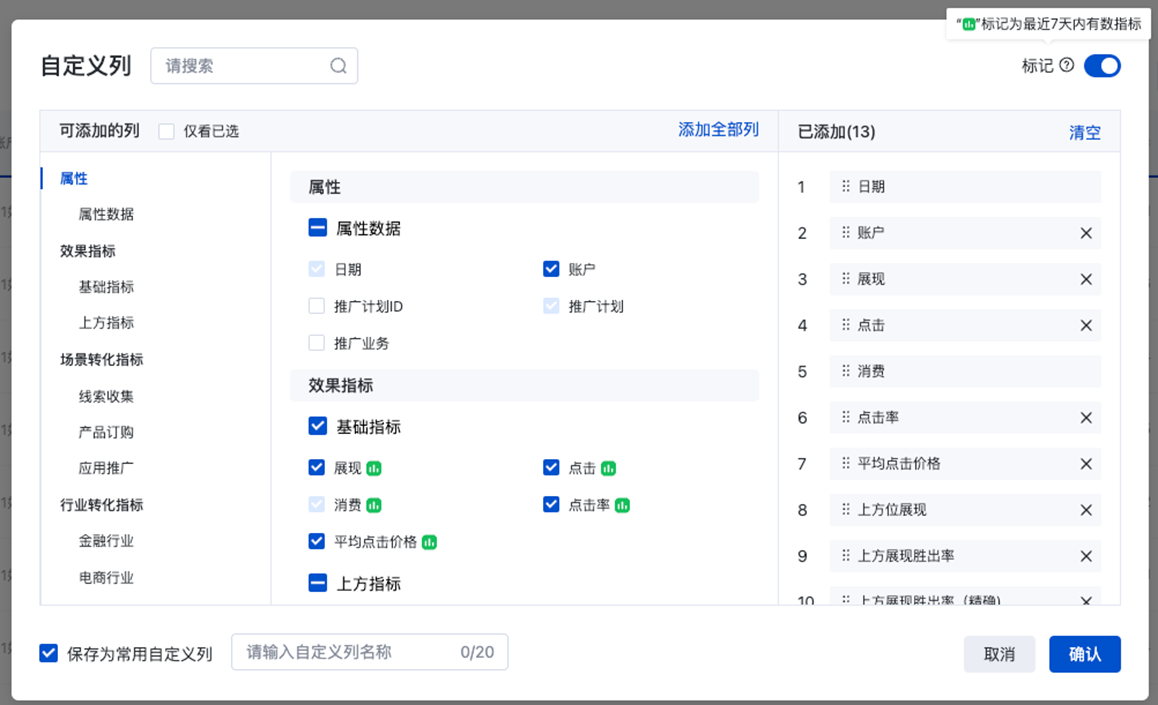
Task: Click 清空 to clear added columns
Action: coord(1084,132)
